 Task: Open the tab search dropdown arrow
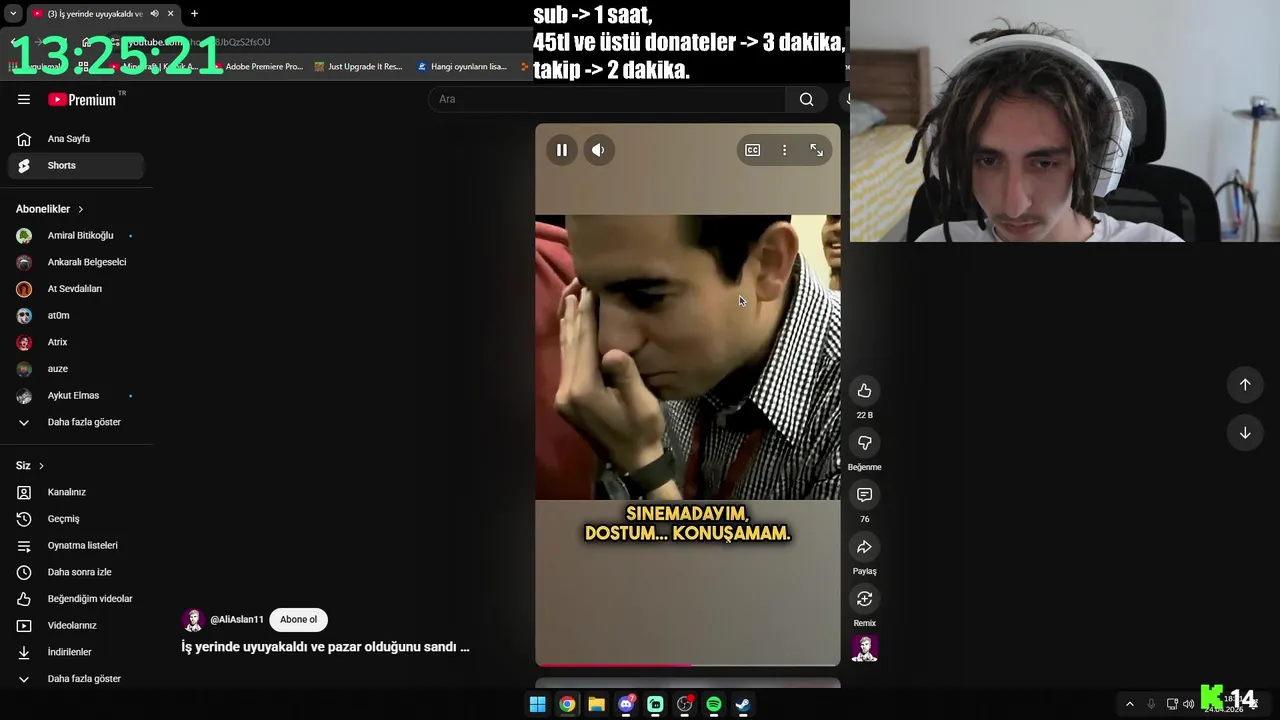(x=13, y=14)
